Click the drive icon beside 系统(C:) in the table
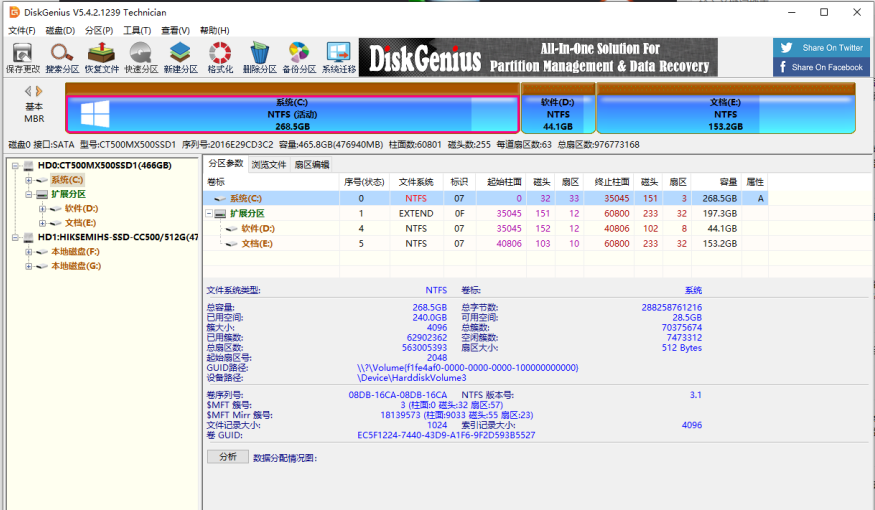875x510 pixels. click(220, 199)
